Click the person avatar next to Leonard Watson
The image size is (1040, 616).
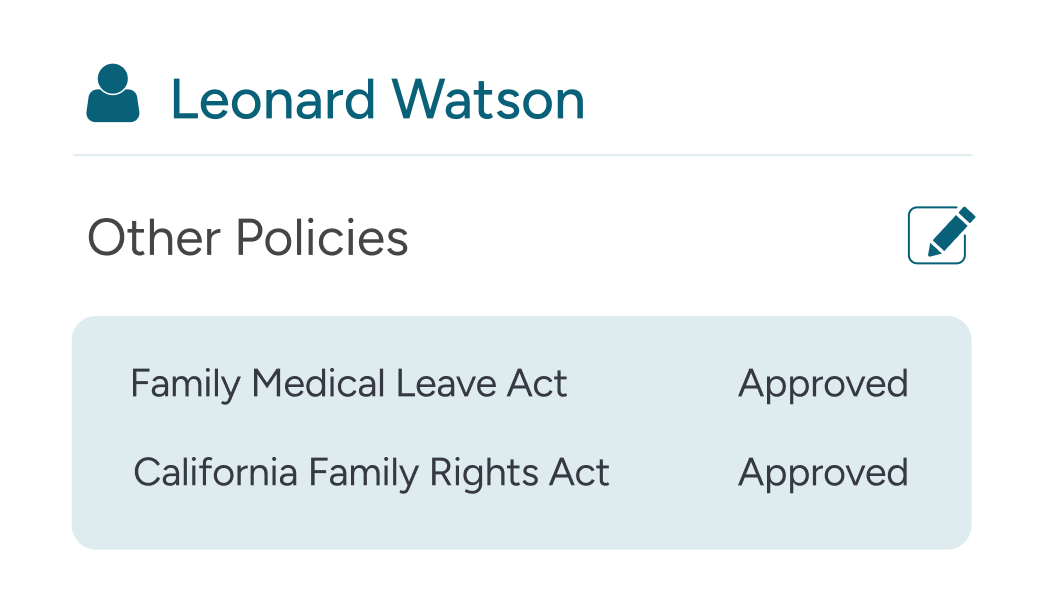(x=113, y=93)
